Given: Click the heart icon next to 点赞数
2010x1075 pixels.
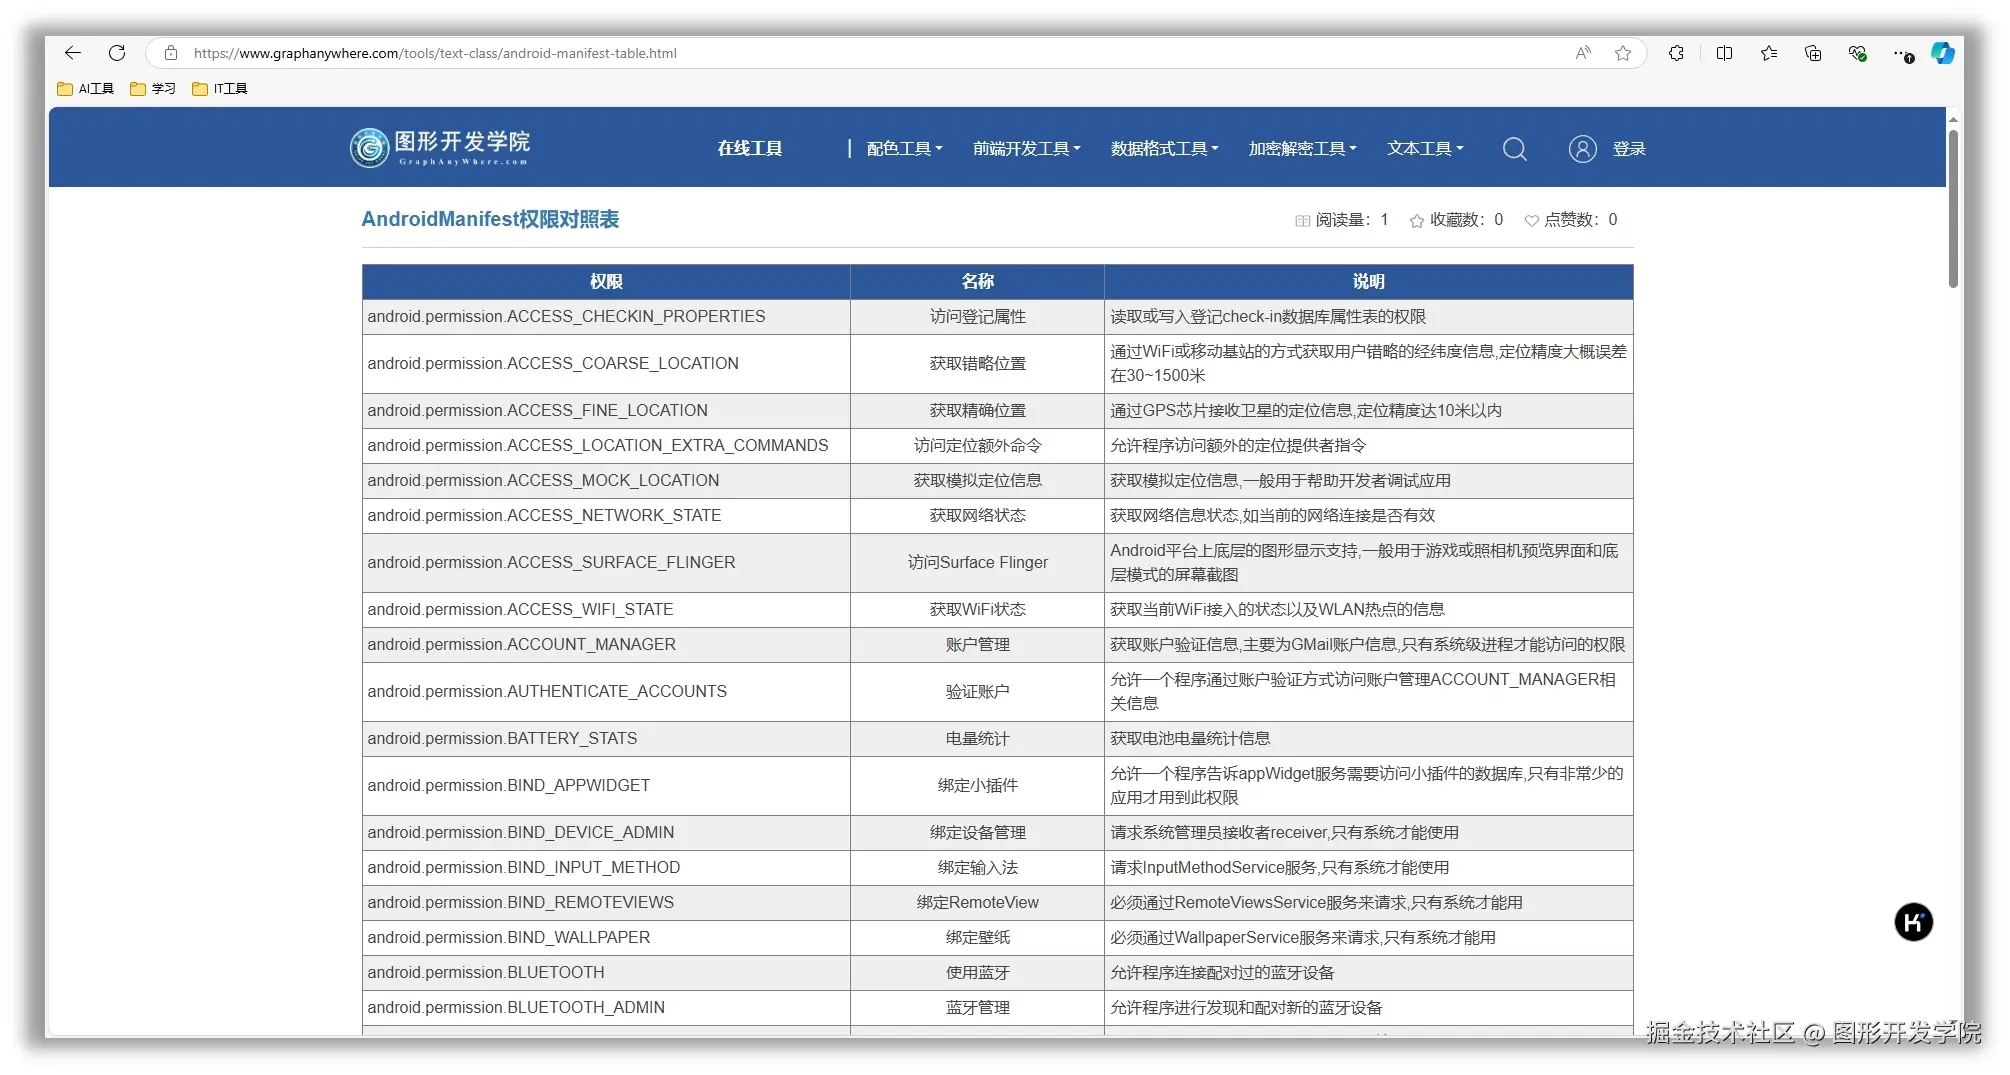Looking at the screenshot, I should pyautogui.click(x=1531, y=220).
